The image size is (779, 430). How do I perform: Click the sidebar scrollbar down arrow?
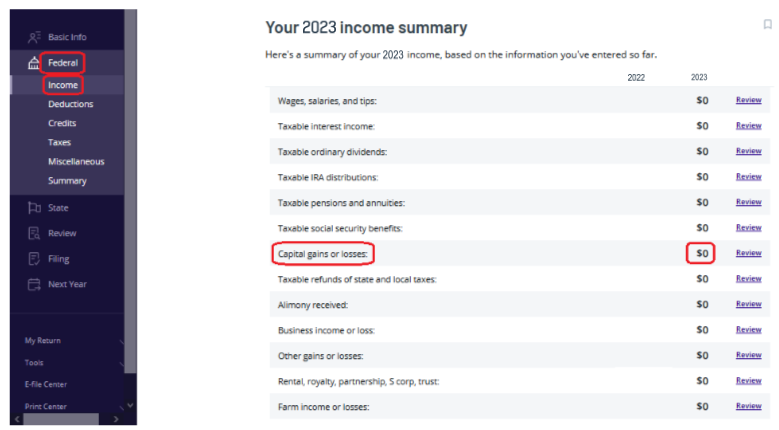point(130,405)
